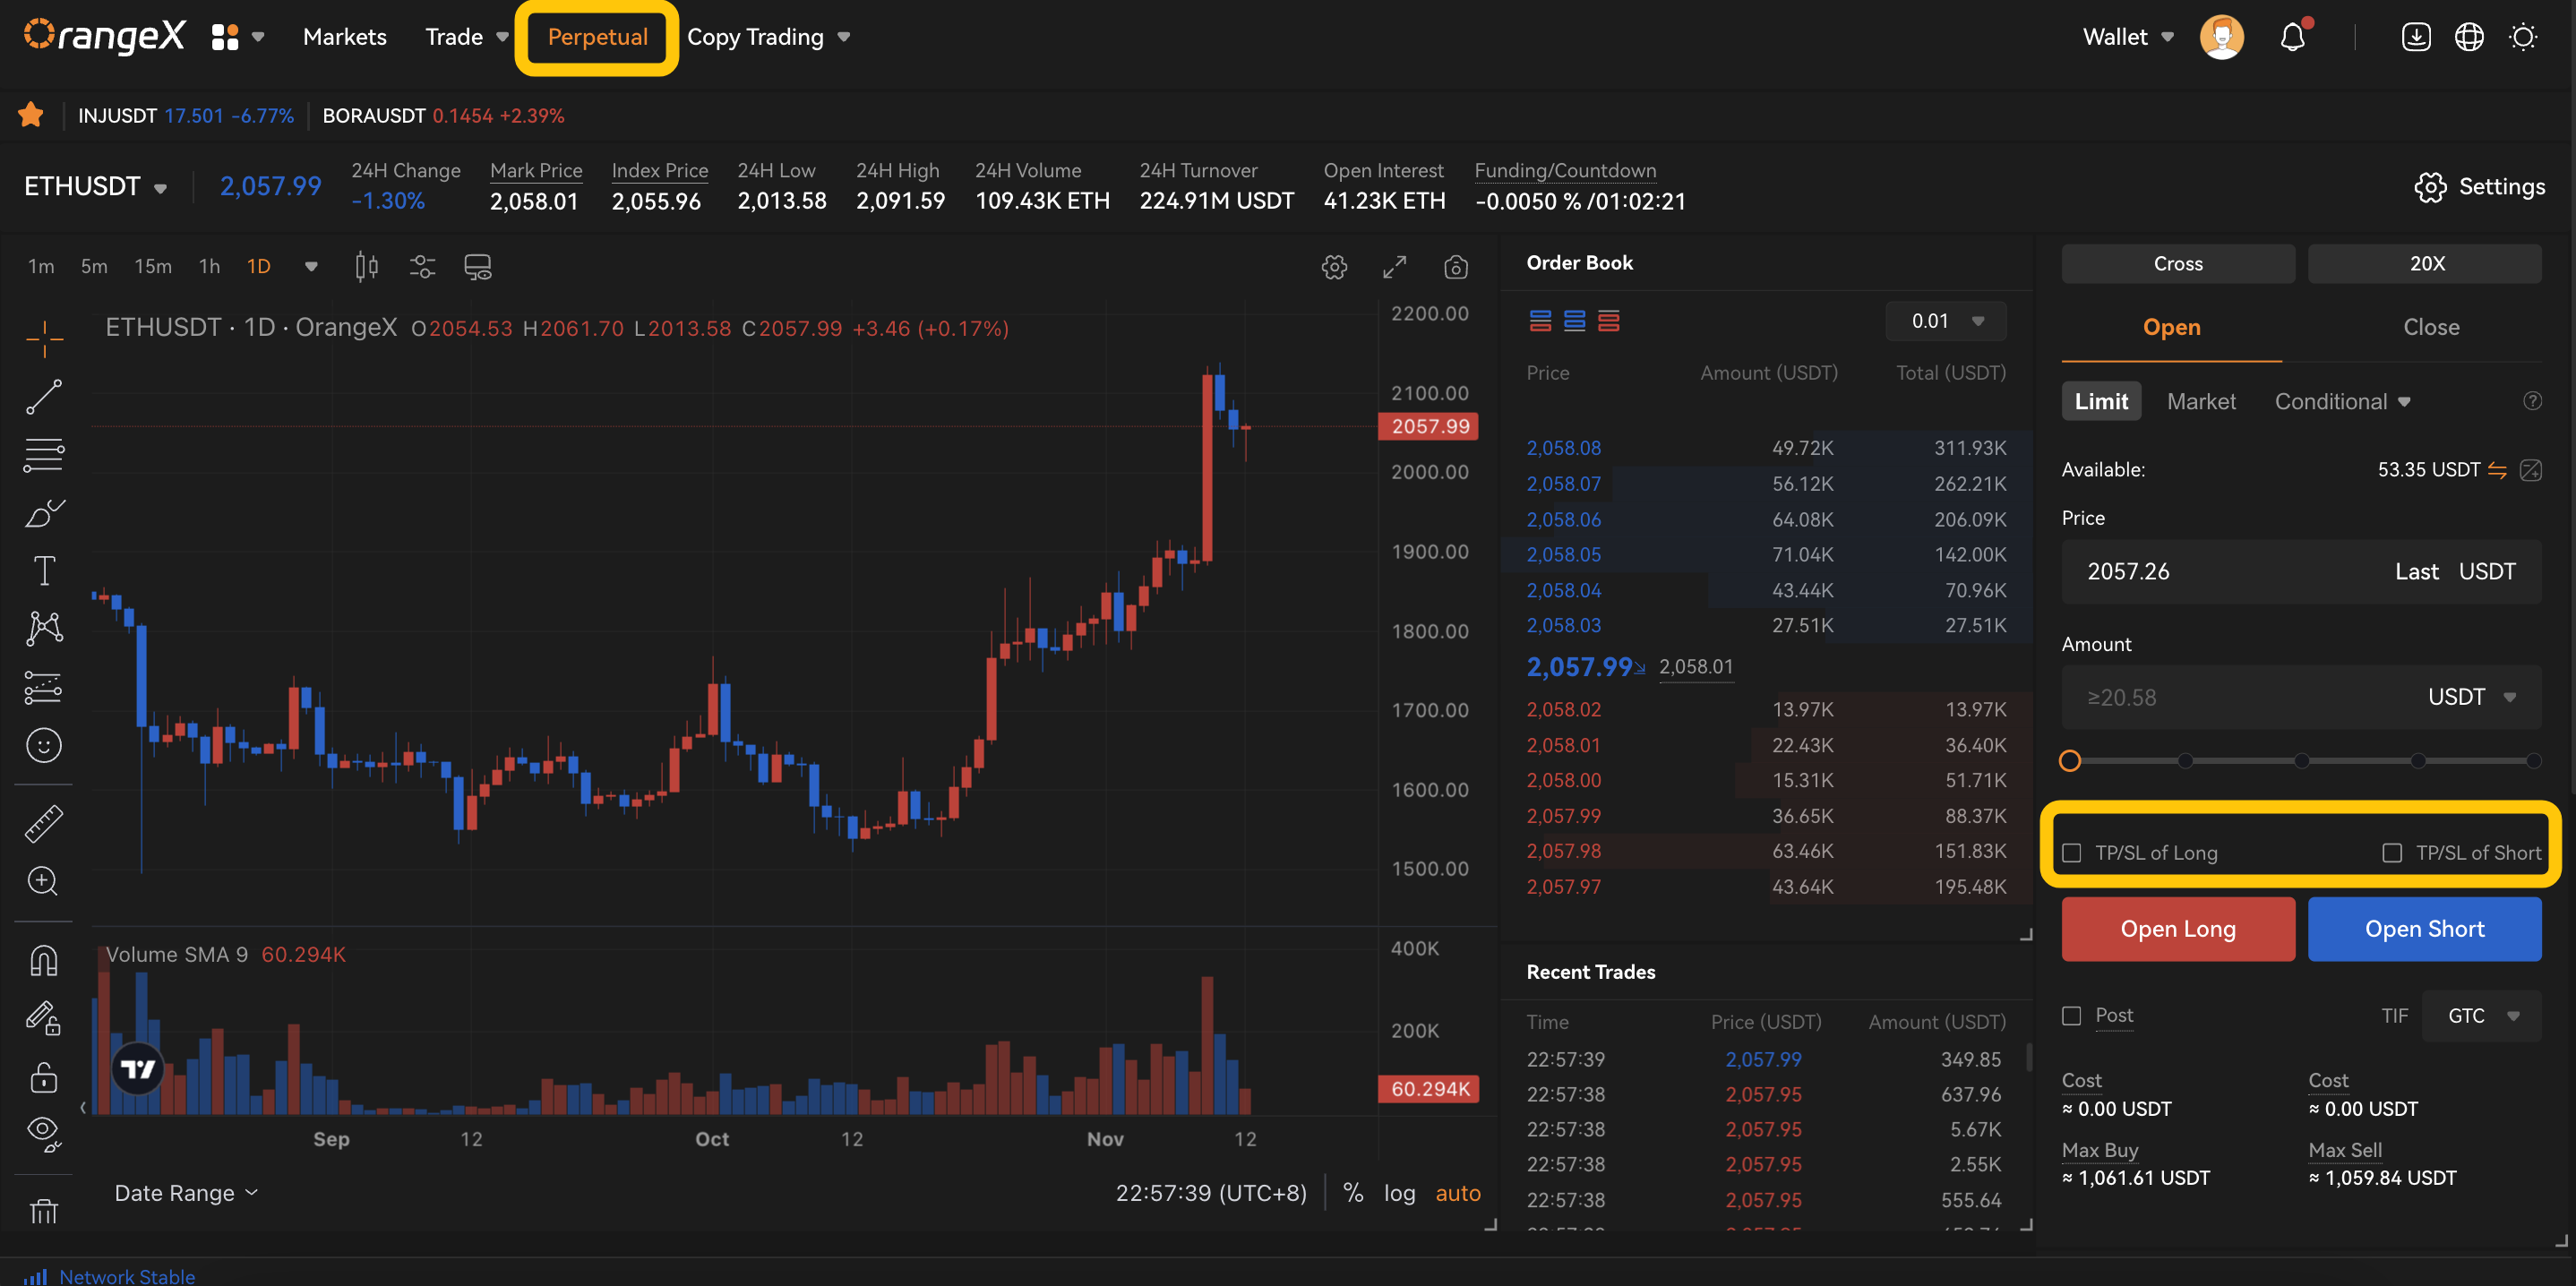Image resolution: width=2576 pixels, height=1286 pixels.
Task: Switch leverage with the 20X button
Action: click(x=2425, y=263)
